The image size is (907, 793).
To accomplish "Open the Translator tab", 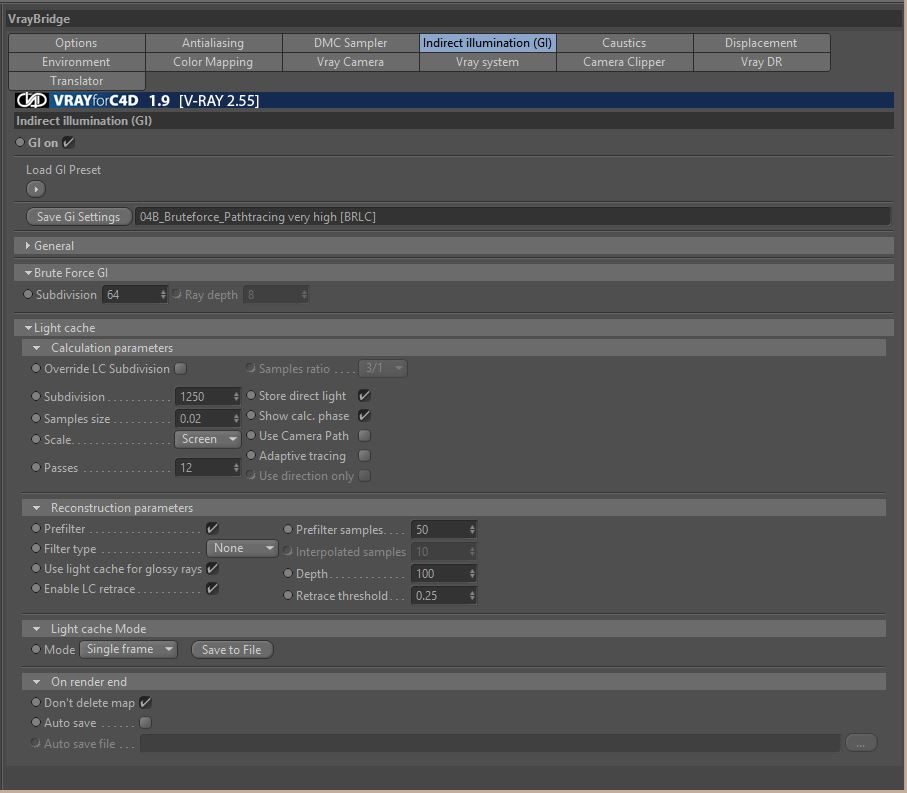I will pos(76,81).
